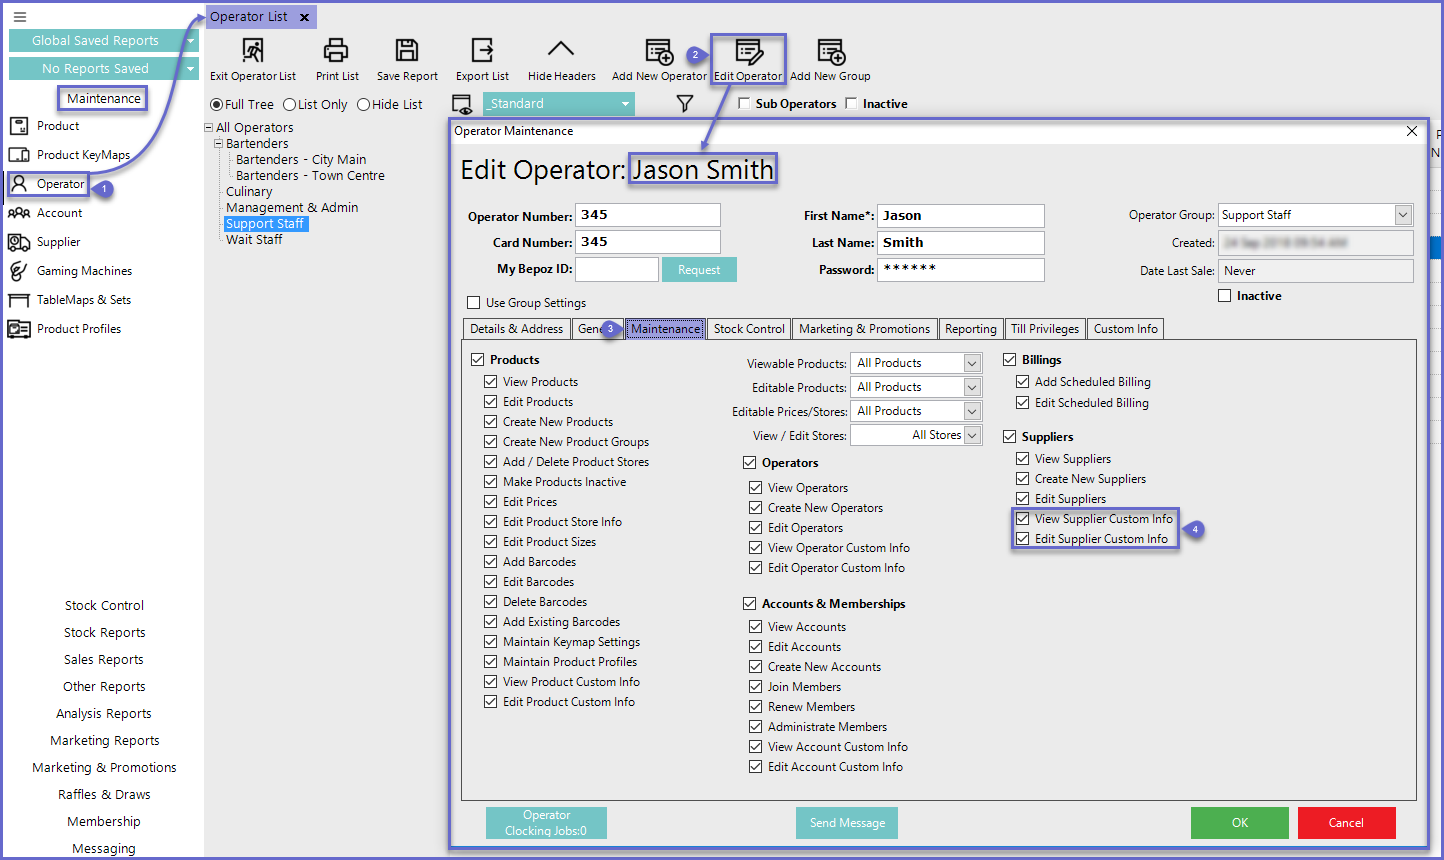Viewport: 1444px width, 860px height.
Task: Open the Till Privileges tab
Action: coord(1044,329)
